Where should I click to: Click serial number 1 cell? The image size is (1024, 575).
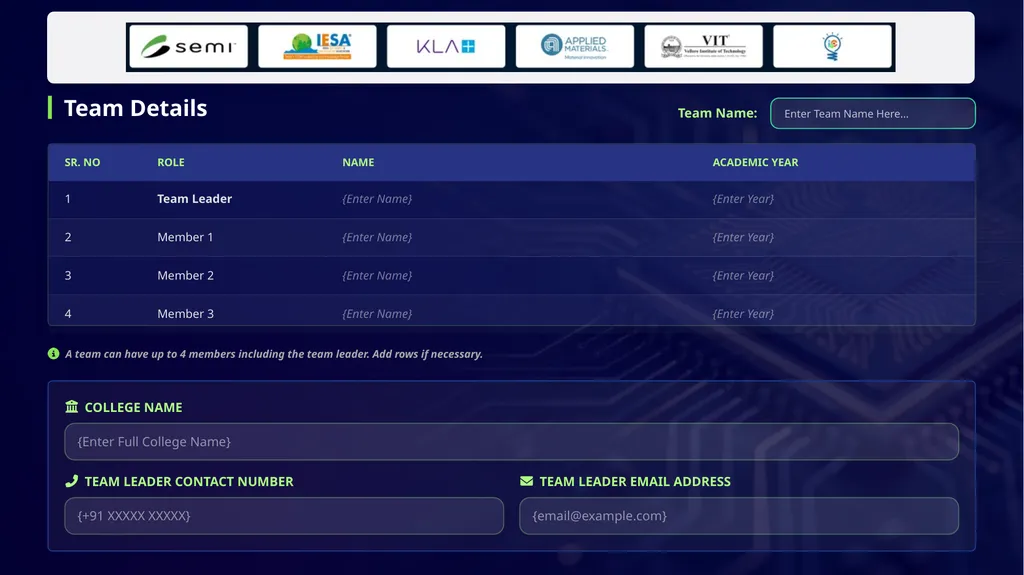click(68, 199)
